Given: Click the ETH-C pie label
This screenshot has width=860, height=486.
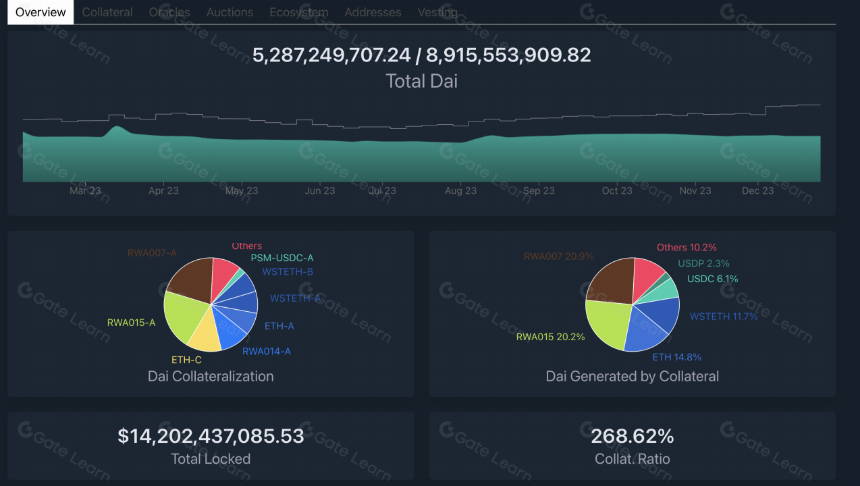Looking at the screenshot, I should pos(186,360).
